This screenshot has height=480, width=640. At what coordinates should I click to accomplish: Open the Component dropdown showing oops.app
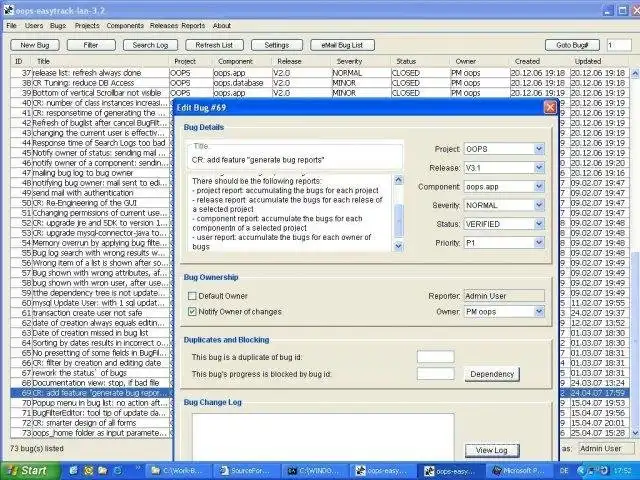504,187
